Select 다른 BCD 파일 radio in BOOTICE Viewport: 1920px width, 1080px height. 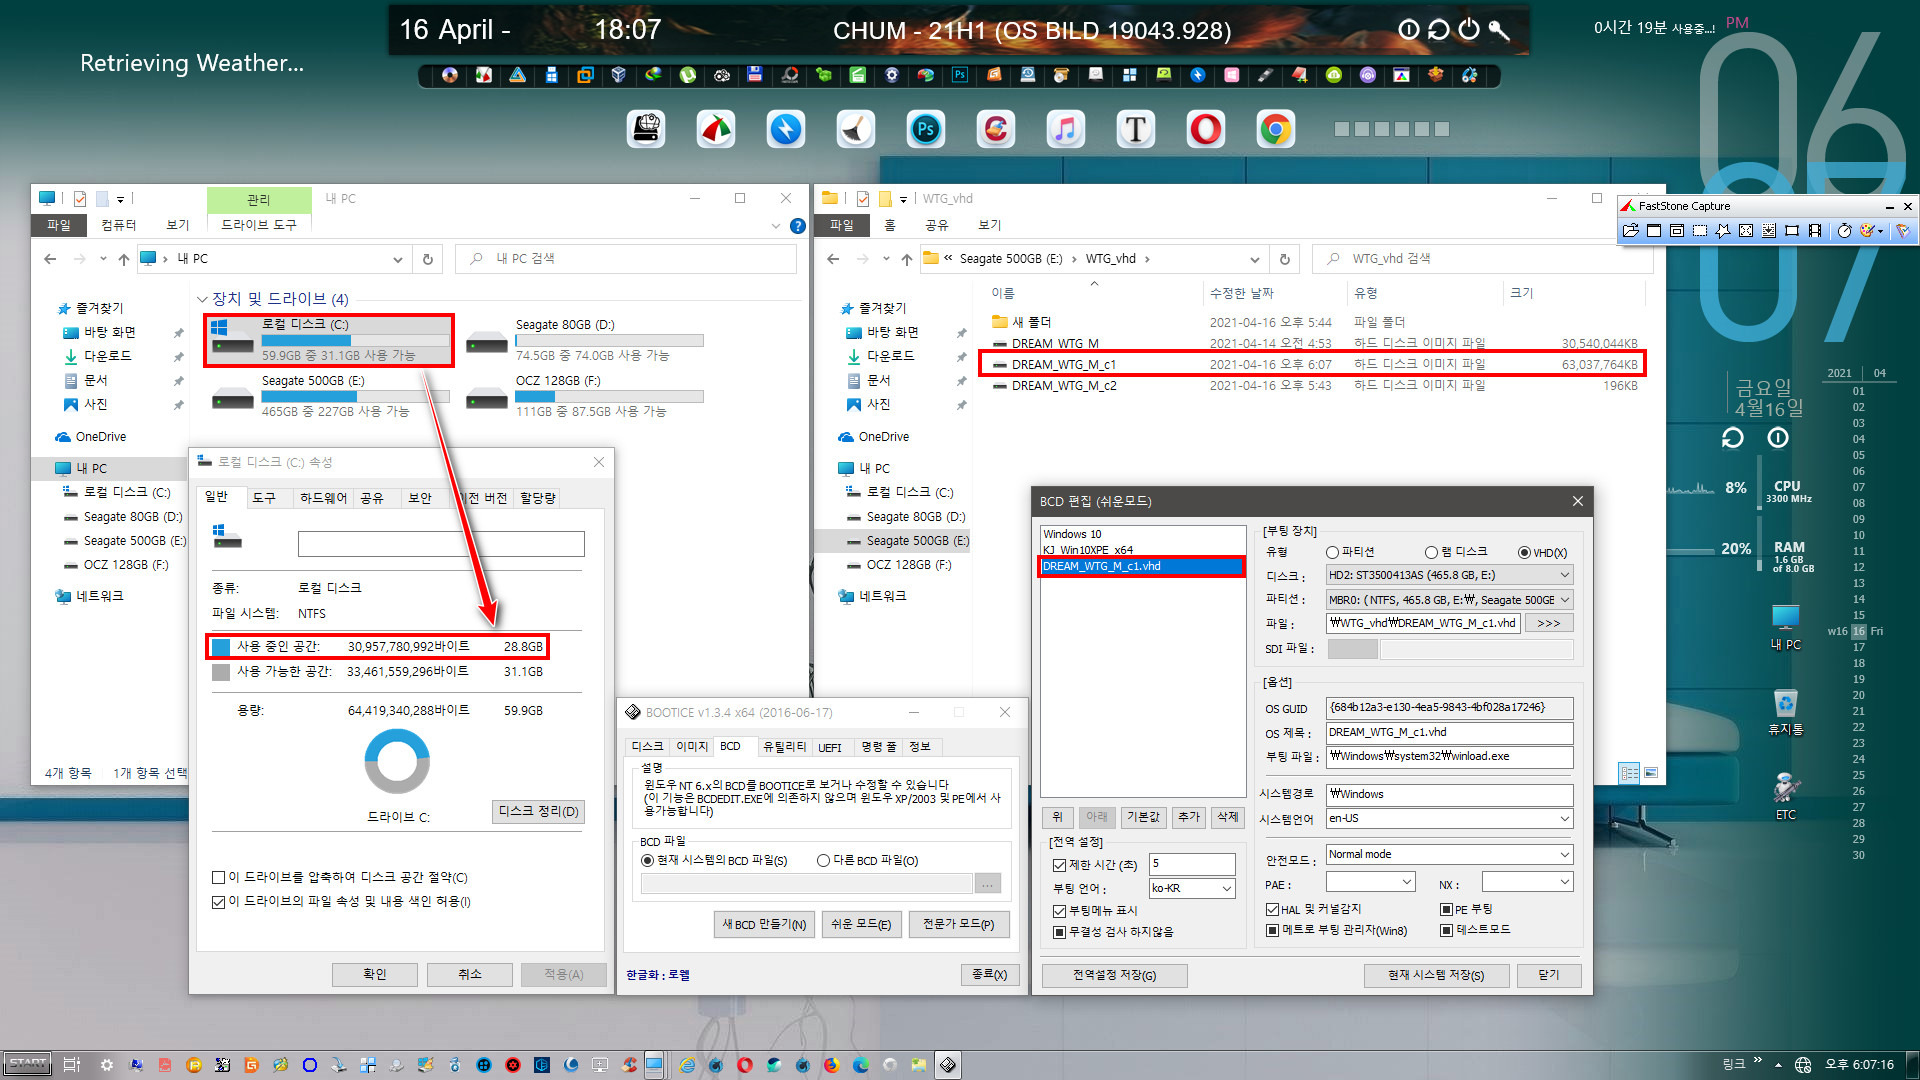(823, 860)
